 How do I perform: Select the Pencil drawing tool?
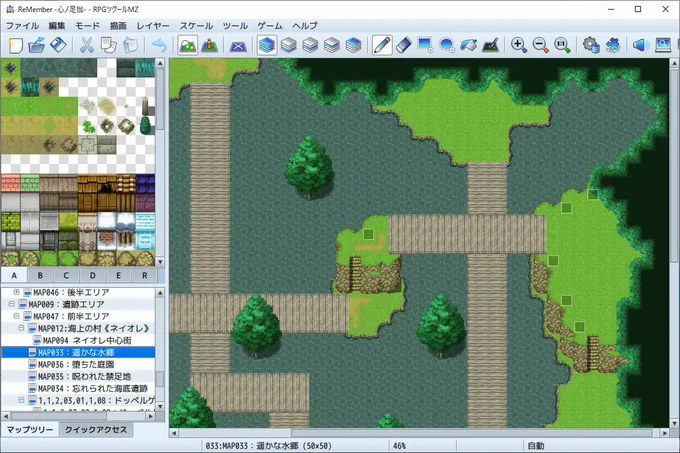(x=382, y=45)
